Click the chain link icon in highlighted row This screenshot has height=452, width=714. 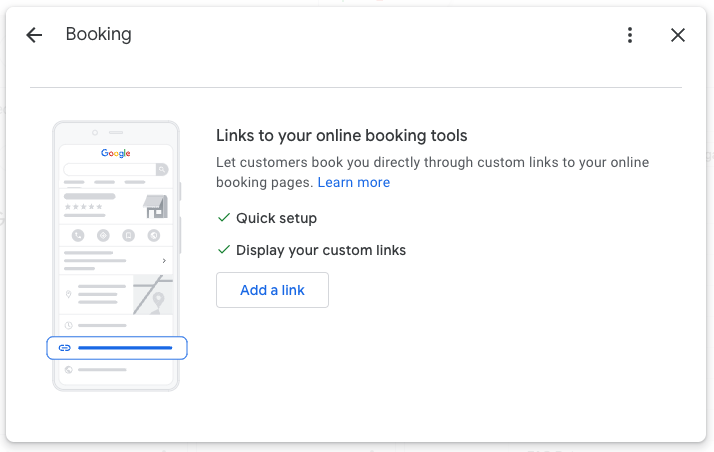65,348
